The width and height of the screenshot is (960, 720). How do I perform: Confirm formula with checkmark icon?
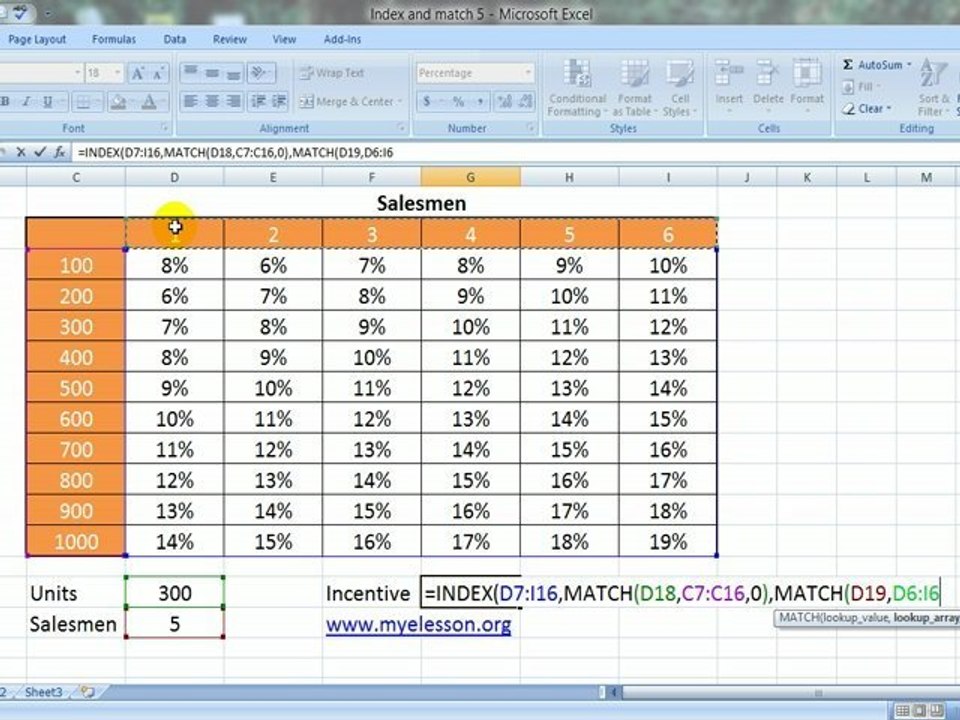point(40,152)
